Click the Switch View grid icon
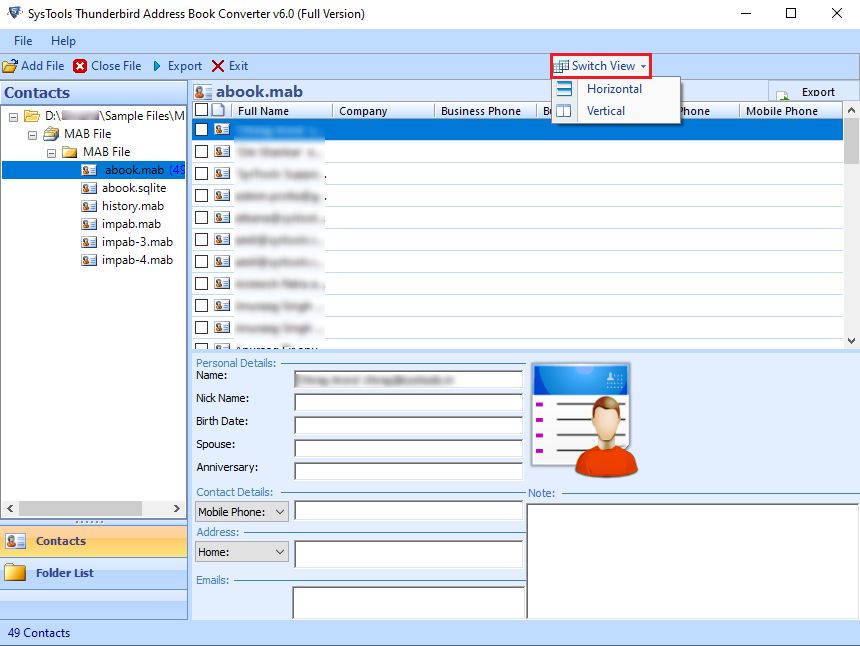Viewport: 860px width, 646px height. coord(561,66)
